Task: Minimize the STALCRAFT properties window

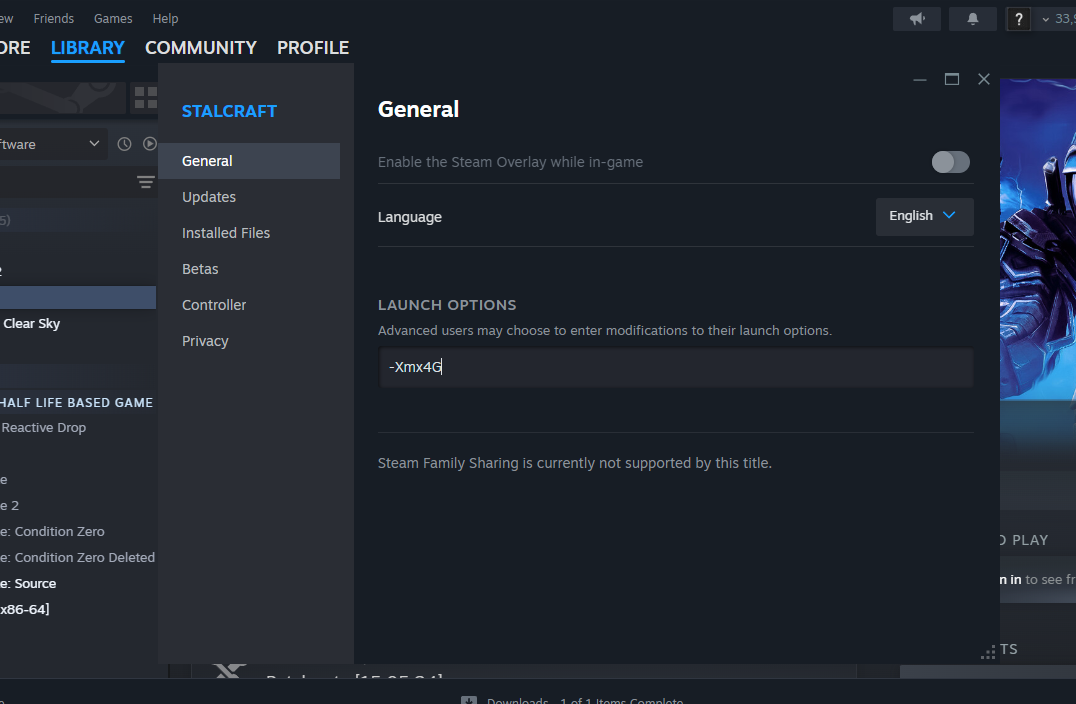Action: click(920, 80)
